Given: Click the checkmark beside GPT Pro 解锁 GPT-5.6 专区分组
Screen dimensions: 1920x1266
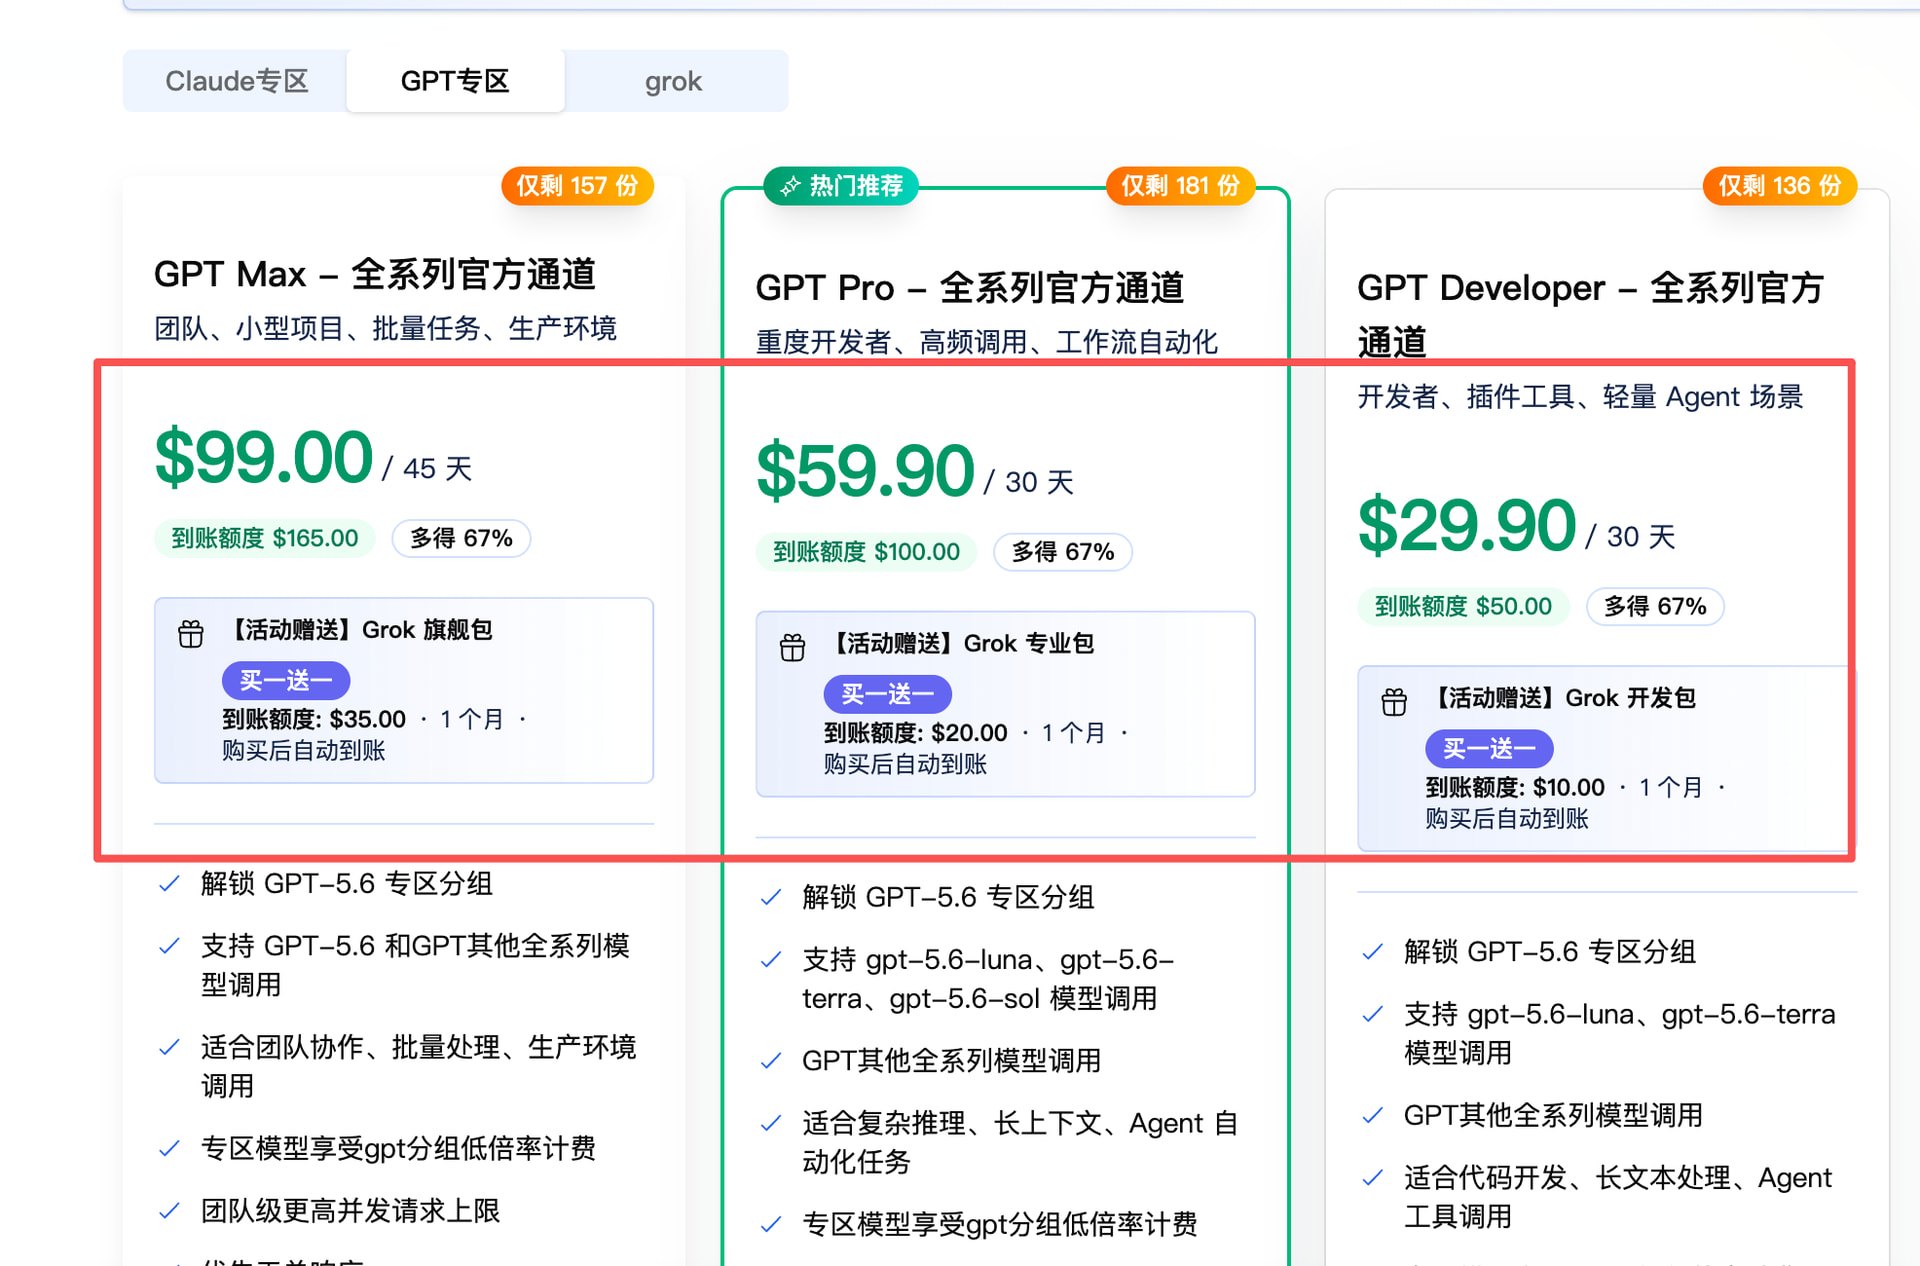Looking at the screenshot, I should pyautogui.click(x=771, y=898).
